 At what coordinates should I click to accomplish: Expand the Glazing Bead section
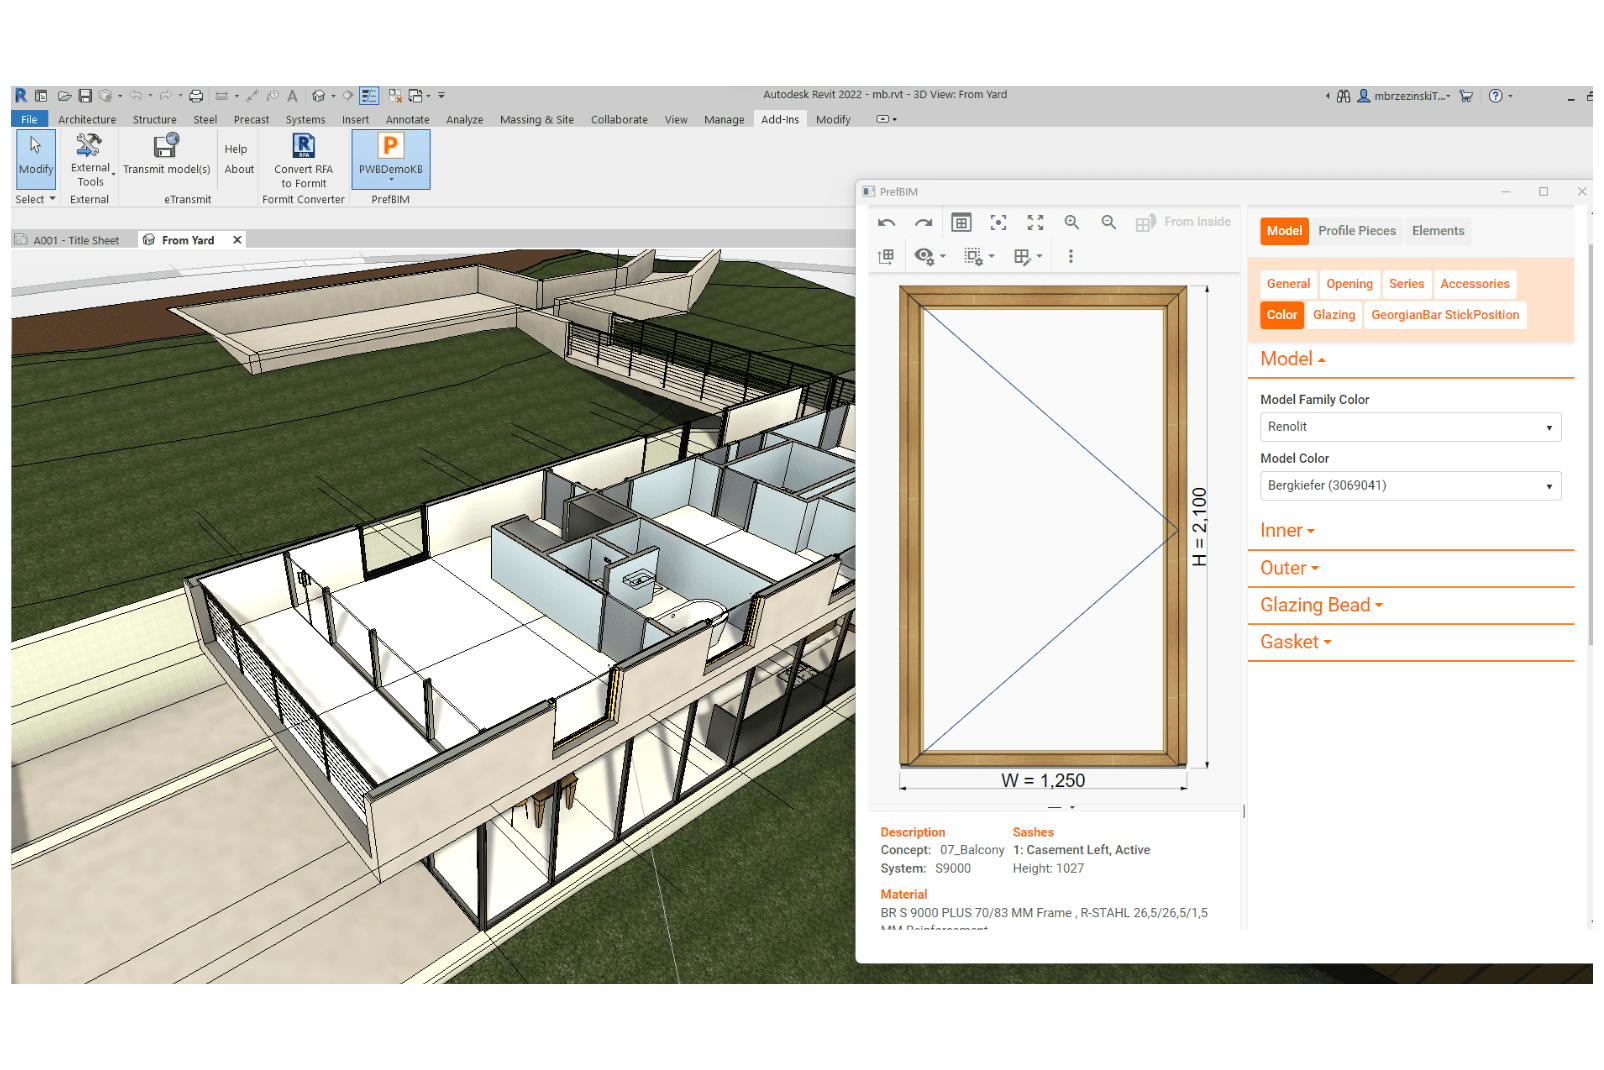(1321, 605)
